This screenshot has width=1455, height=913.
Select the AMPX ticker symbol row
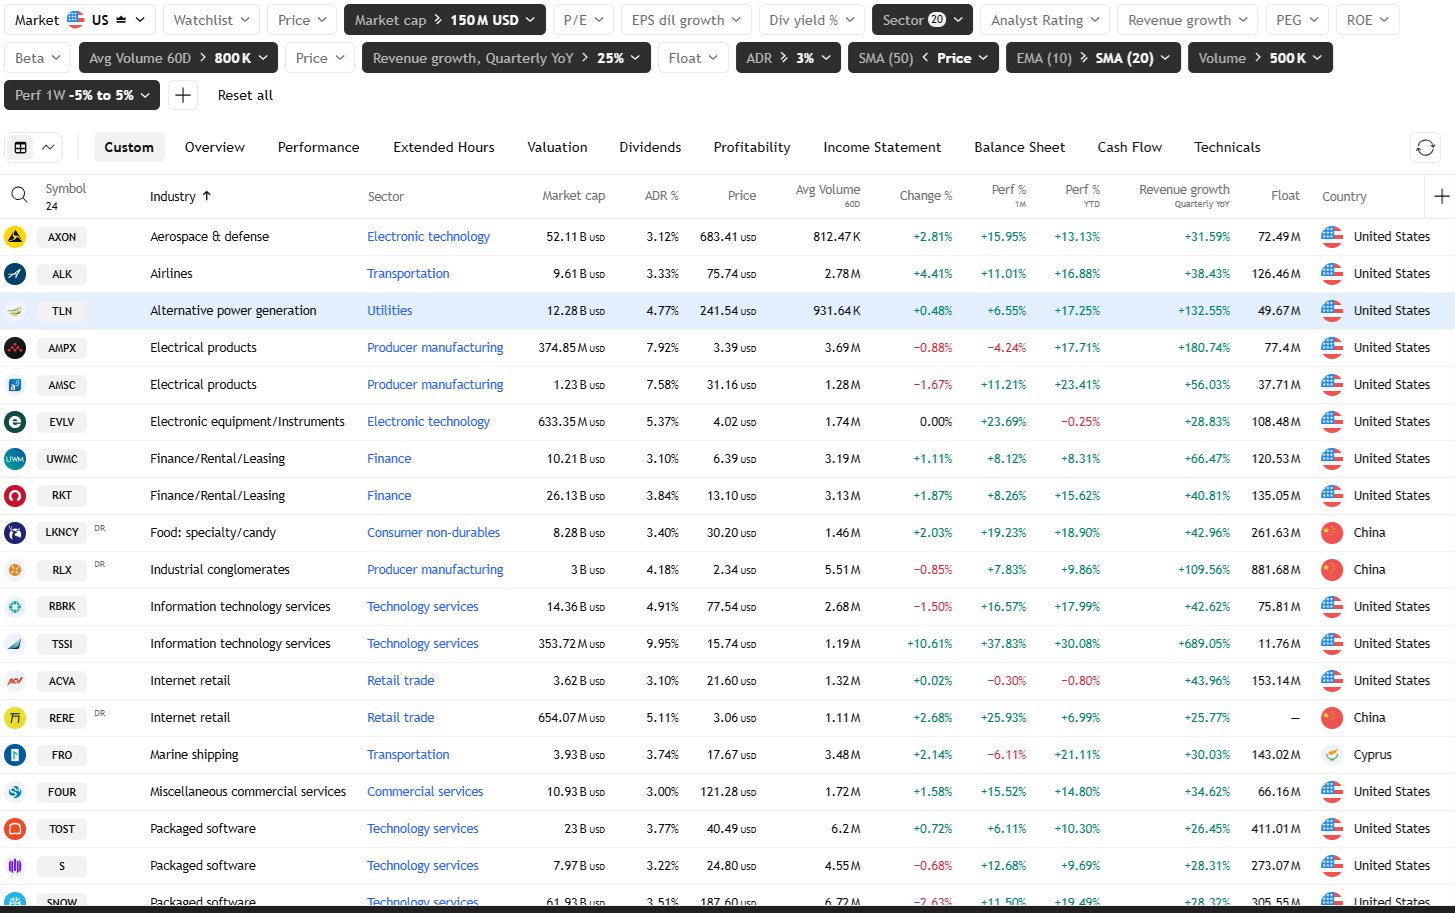(x=62, y=348)
